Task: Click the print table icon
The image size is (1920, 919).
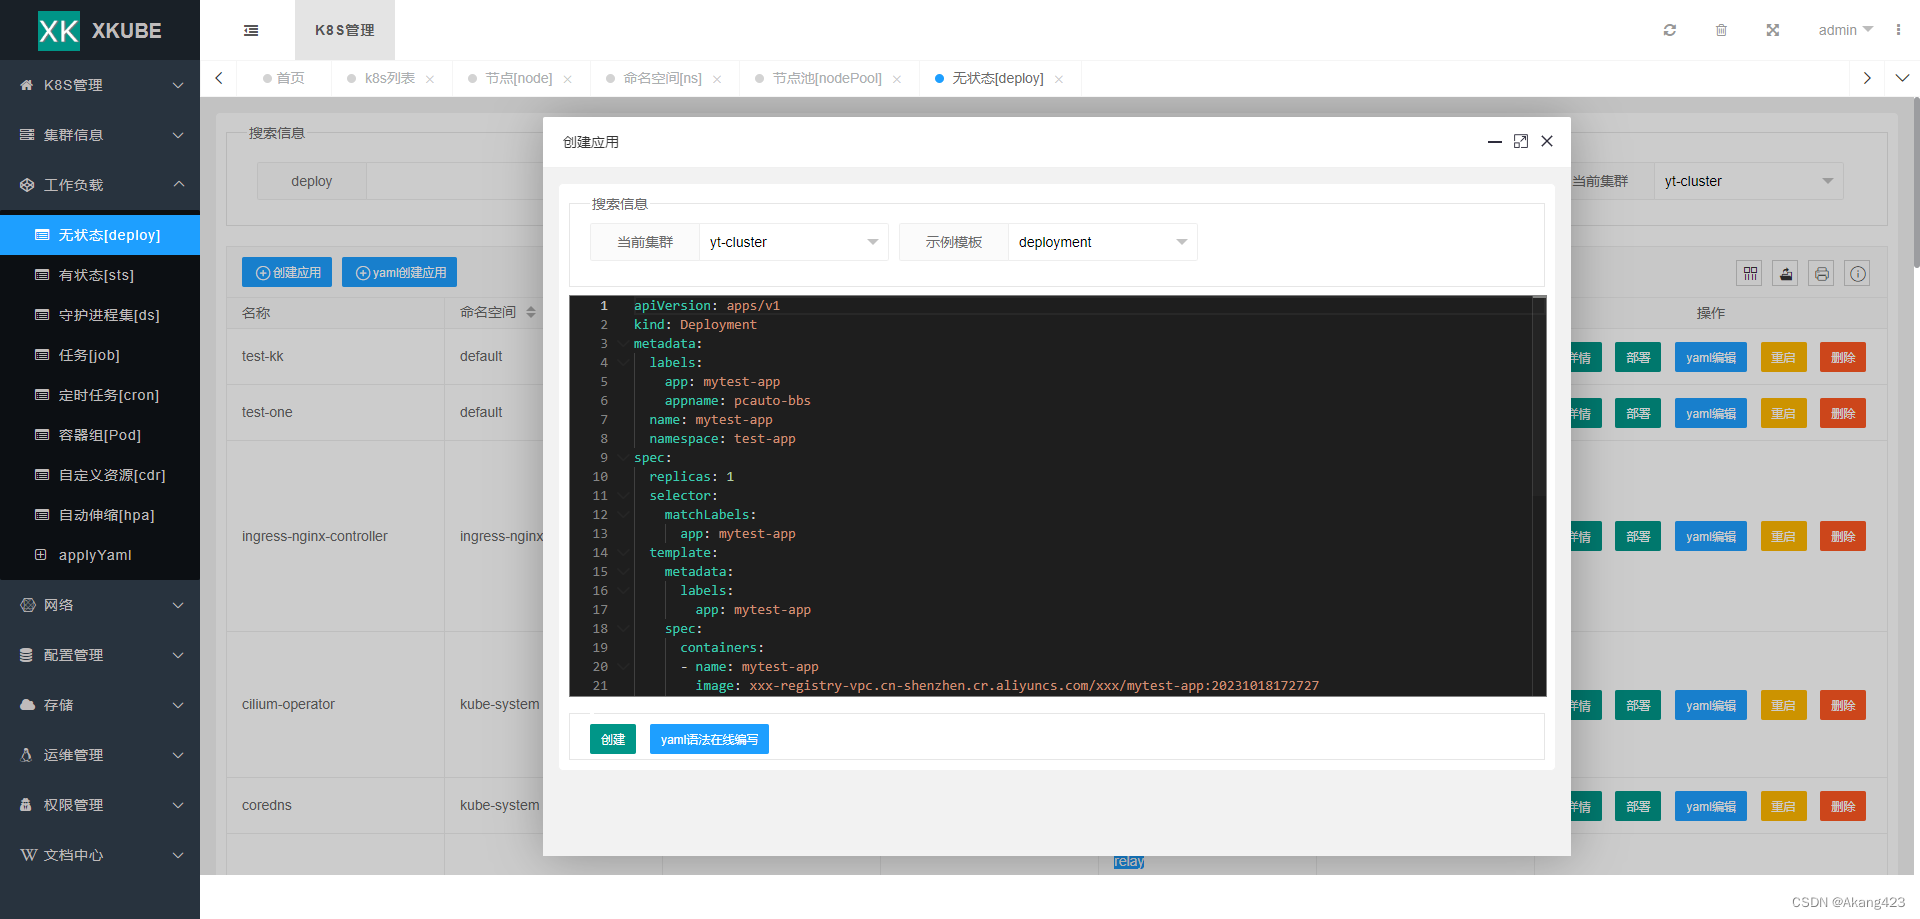Action: click(1822, 273)
